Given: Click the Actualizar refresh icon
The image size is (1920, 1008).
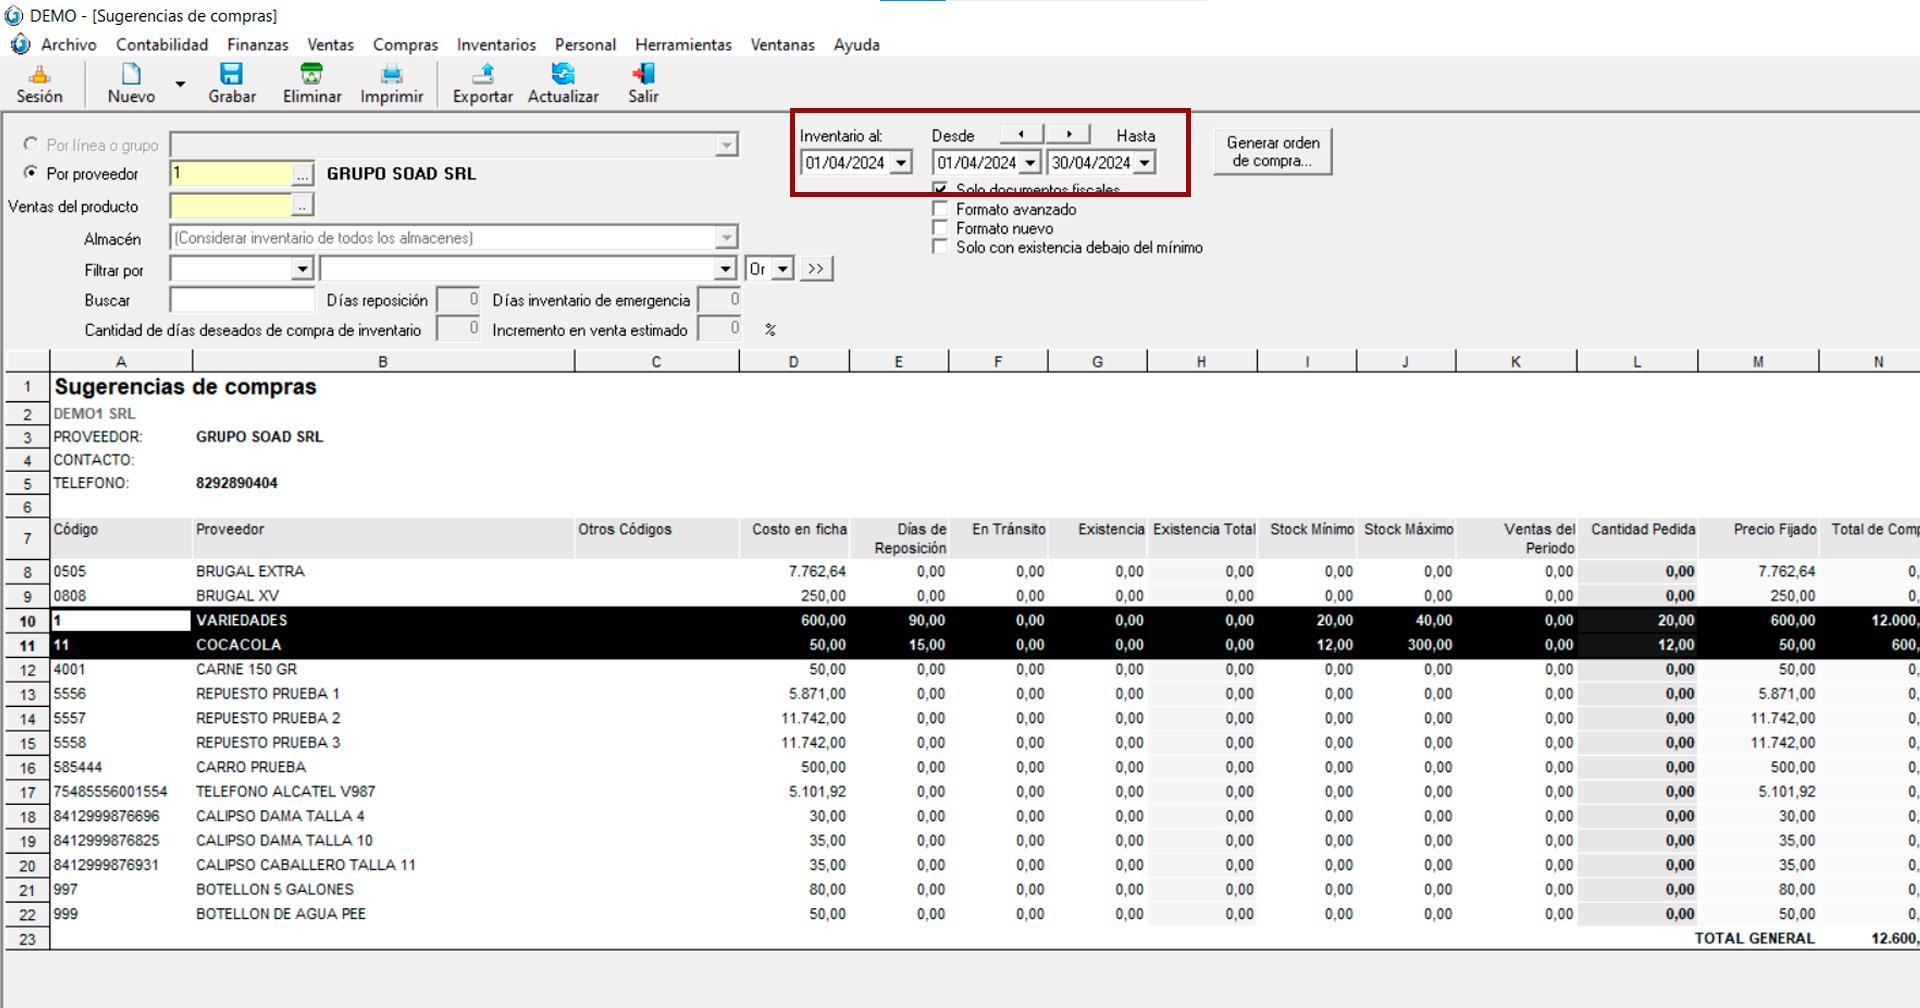Looking at the screenshot, I should click(563, 75).
